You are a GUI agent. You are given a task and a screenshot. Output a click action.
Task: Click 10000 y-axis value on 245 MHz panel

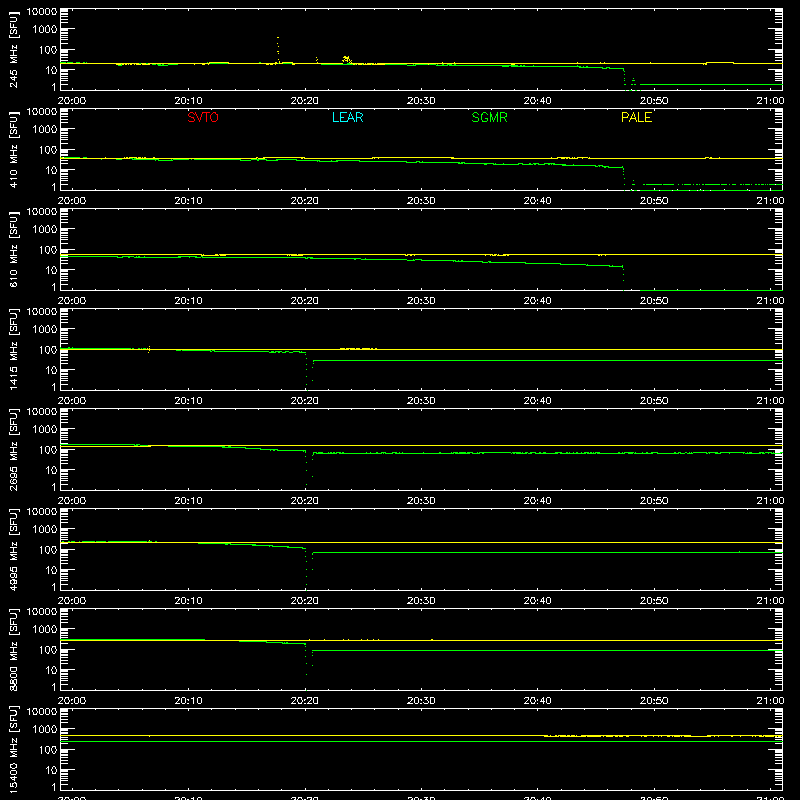click(x=42, y=12)
